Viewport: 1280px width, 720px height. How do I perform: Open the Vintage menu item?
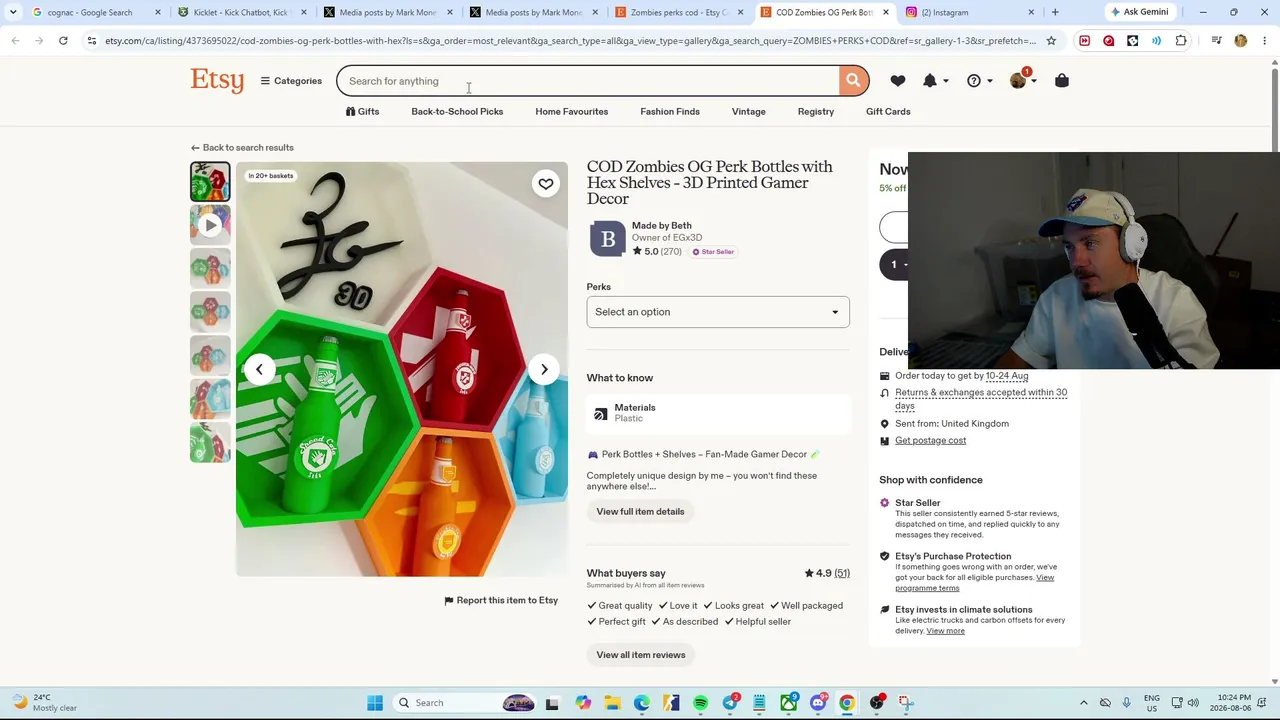tap(748, 112)
